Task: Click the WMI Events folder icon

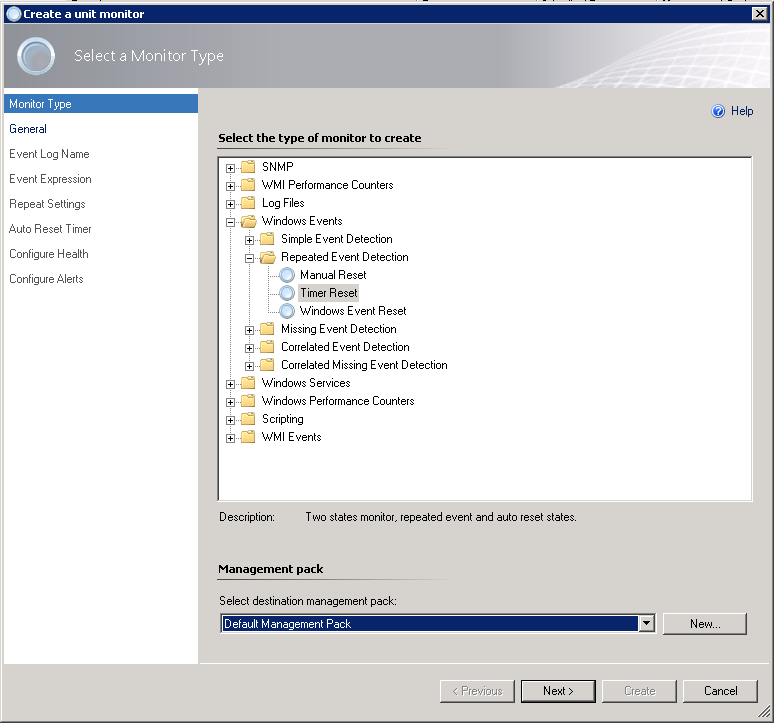Action: tap(248, 437)
